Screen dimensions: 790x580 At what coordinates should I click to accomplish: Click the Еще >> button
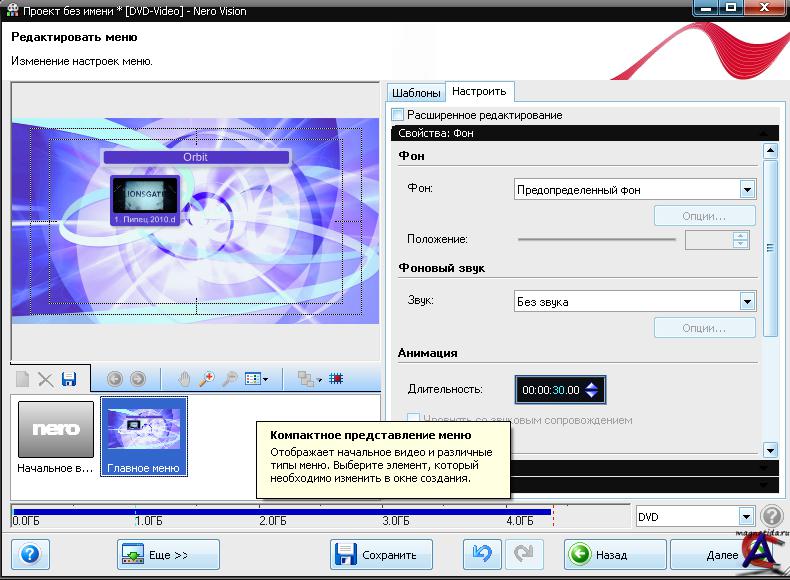[x=168, y=555]
